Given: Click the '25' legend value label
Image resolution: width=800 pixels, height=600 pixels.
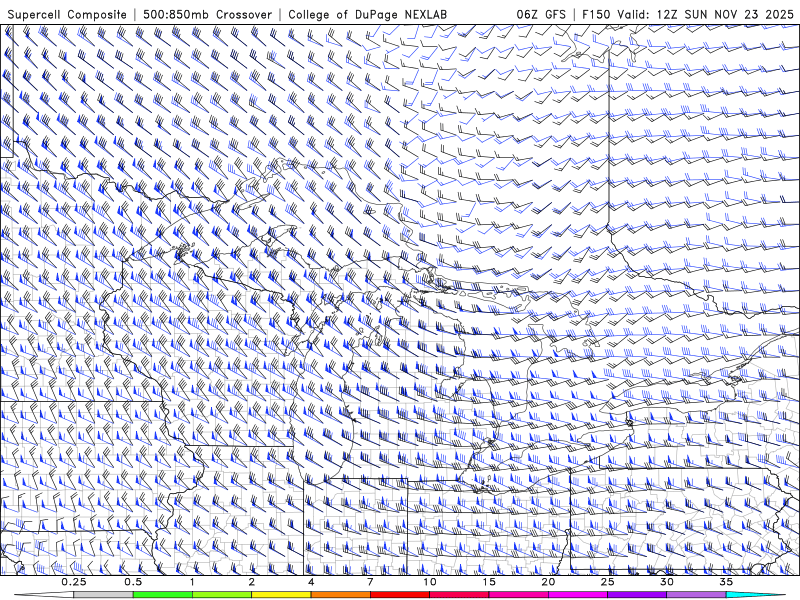Looking at the screenshot, I should pyautogui.click(x=608, y=582).
